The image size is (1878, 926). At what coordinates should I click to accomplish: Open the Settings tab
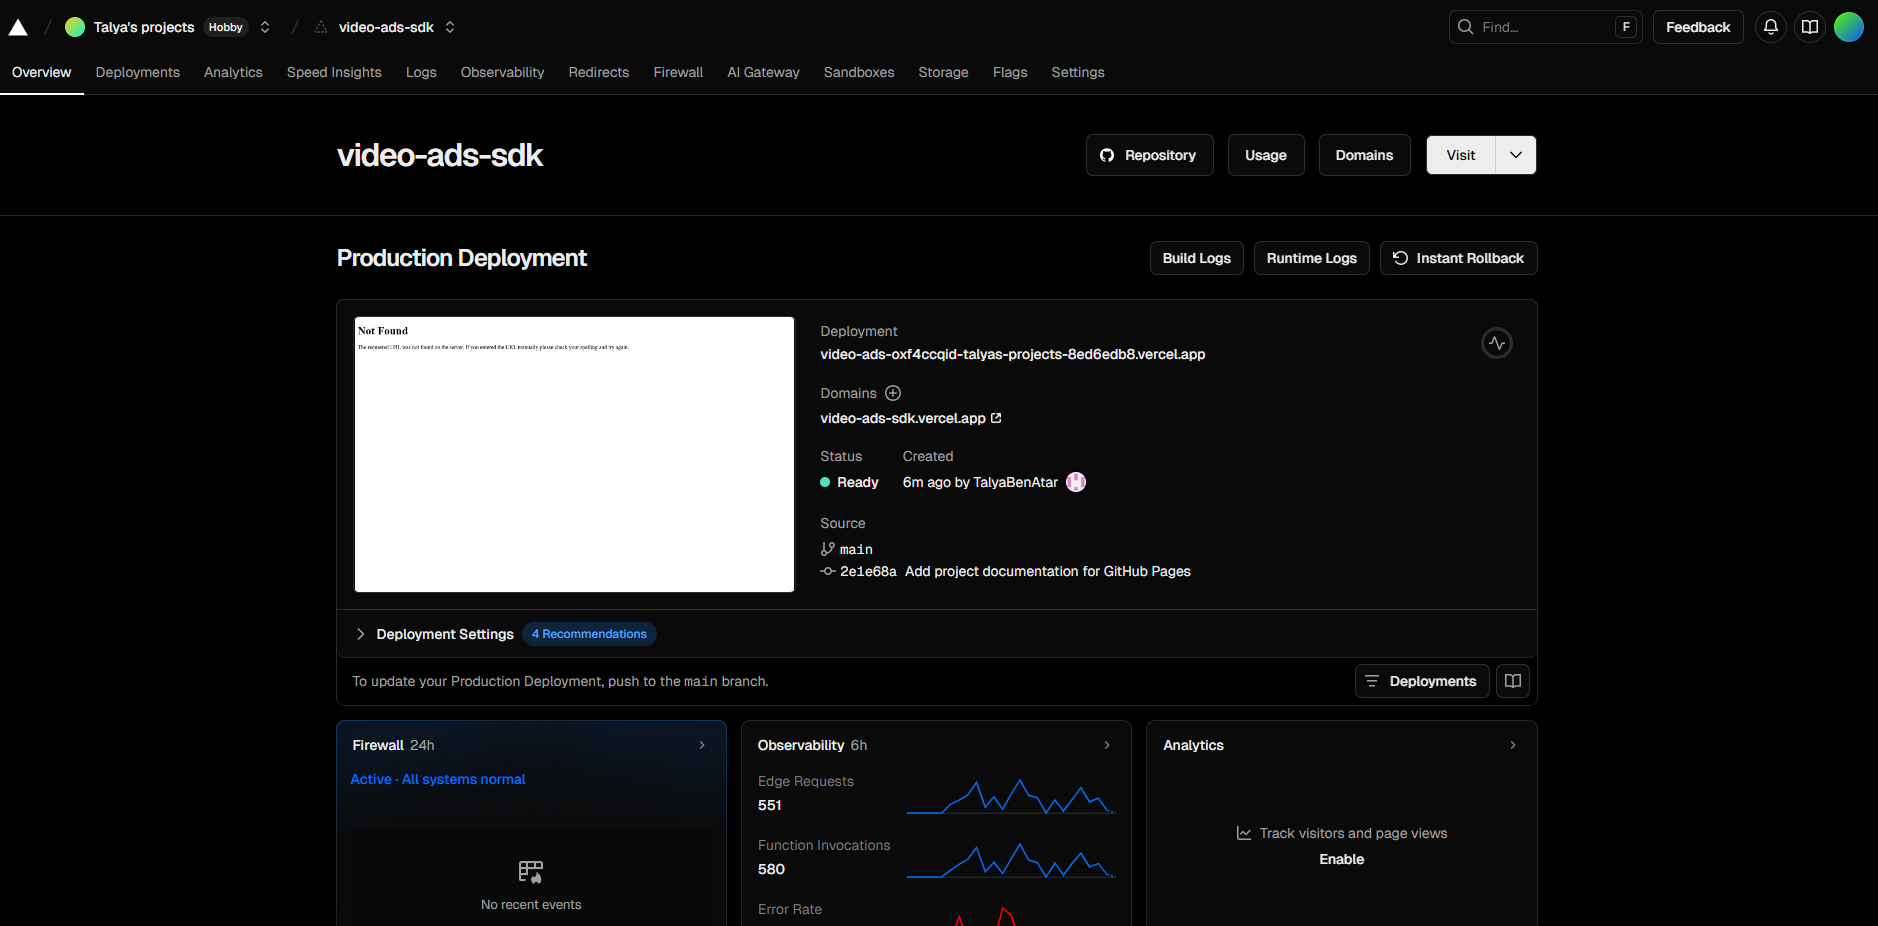pyautogui.click(x=1077, y=72)
